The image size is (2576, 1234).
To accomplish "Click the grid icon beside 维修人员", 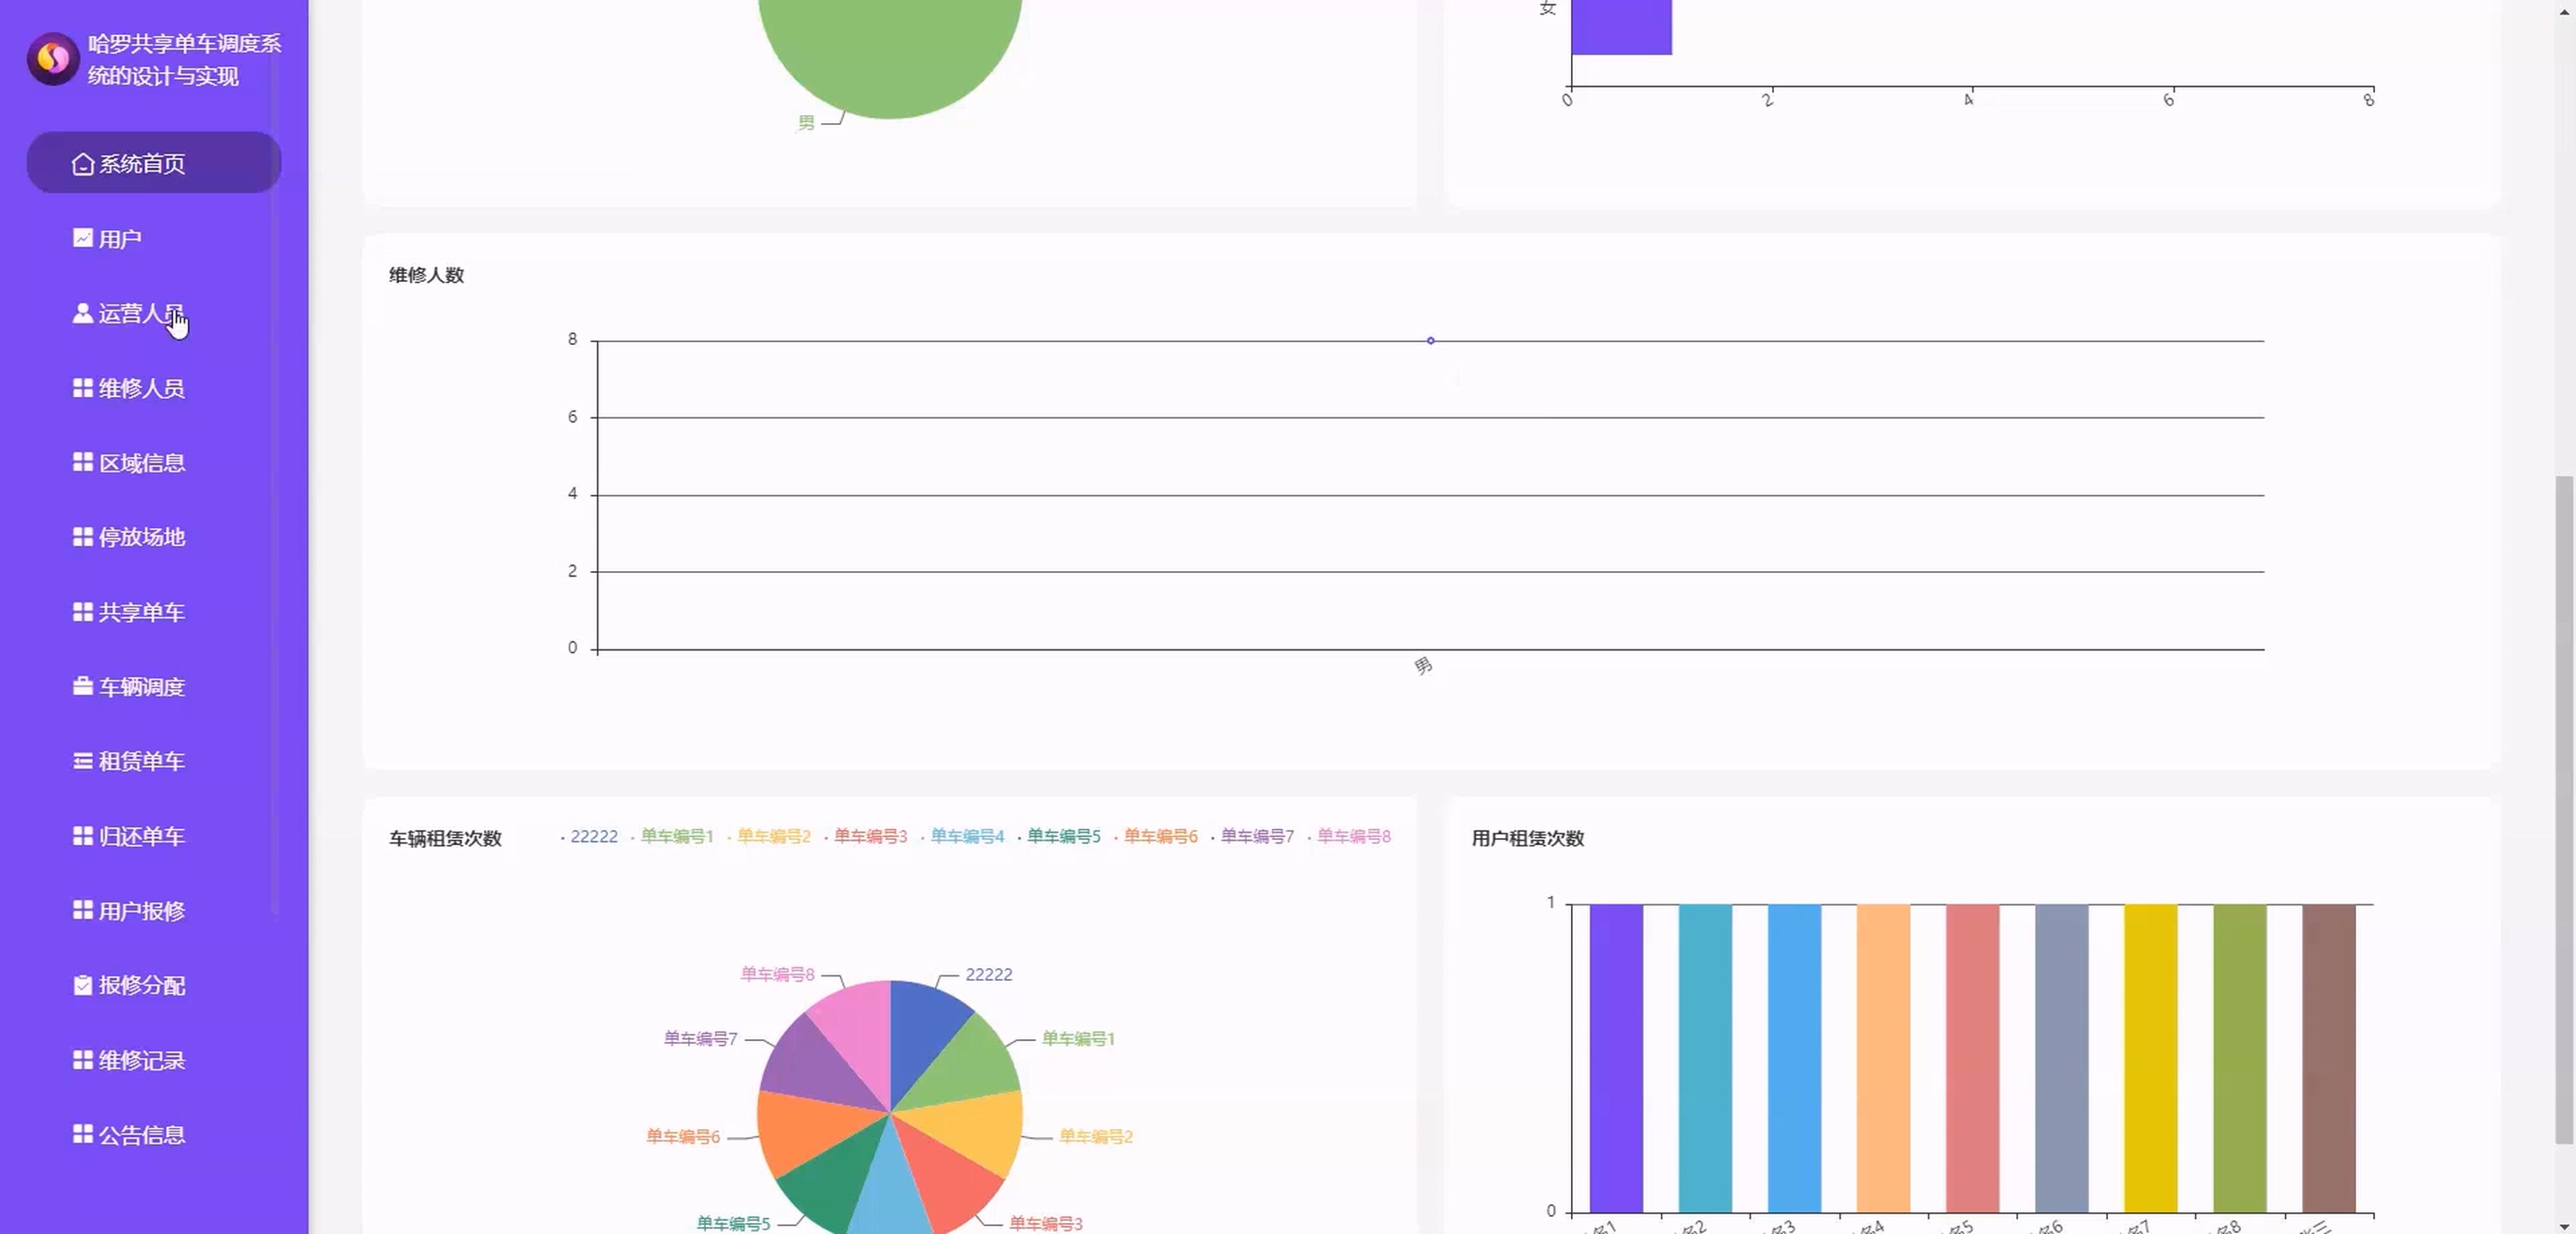I will [x=83, y=388].
